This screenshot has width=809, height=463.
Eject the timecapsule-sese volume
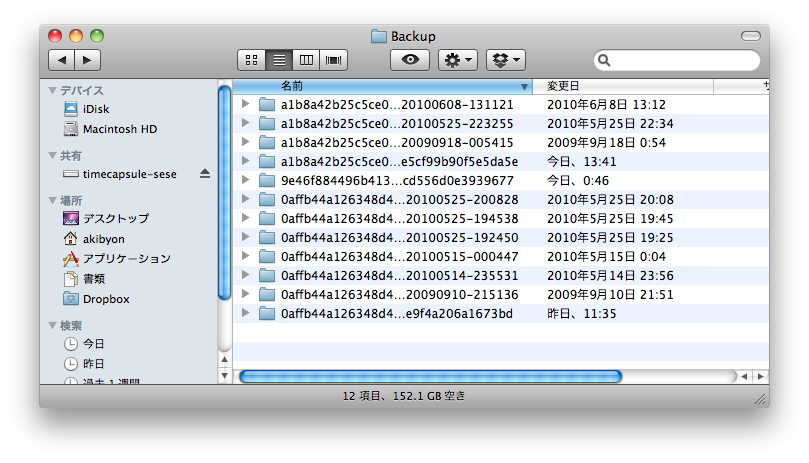pos(205,174)
